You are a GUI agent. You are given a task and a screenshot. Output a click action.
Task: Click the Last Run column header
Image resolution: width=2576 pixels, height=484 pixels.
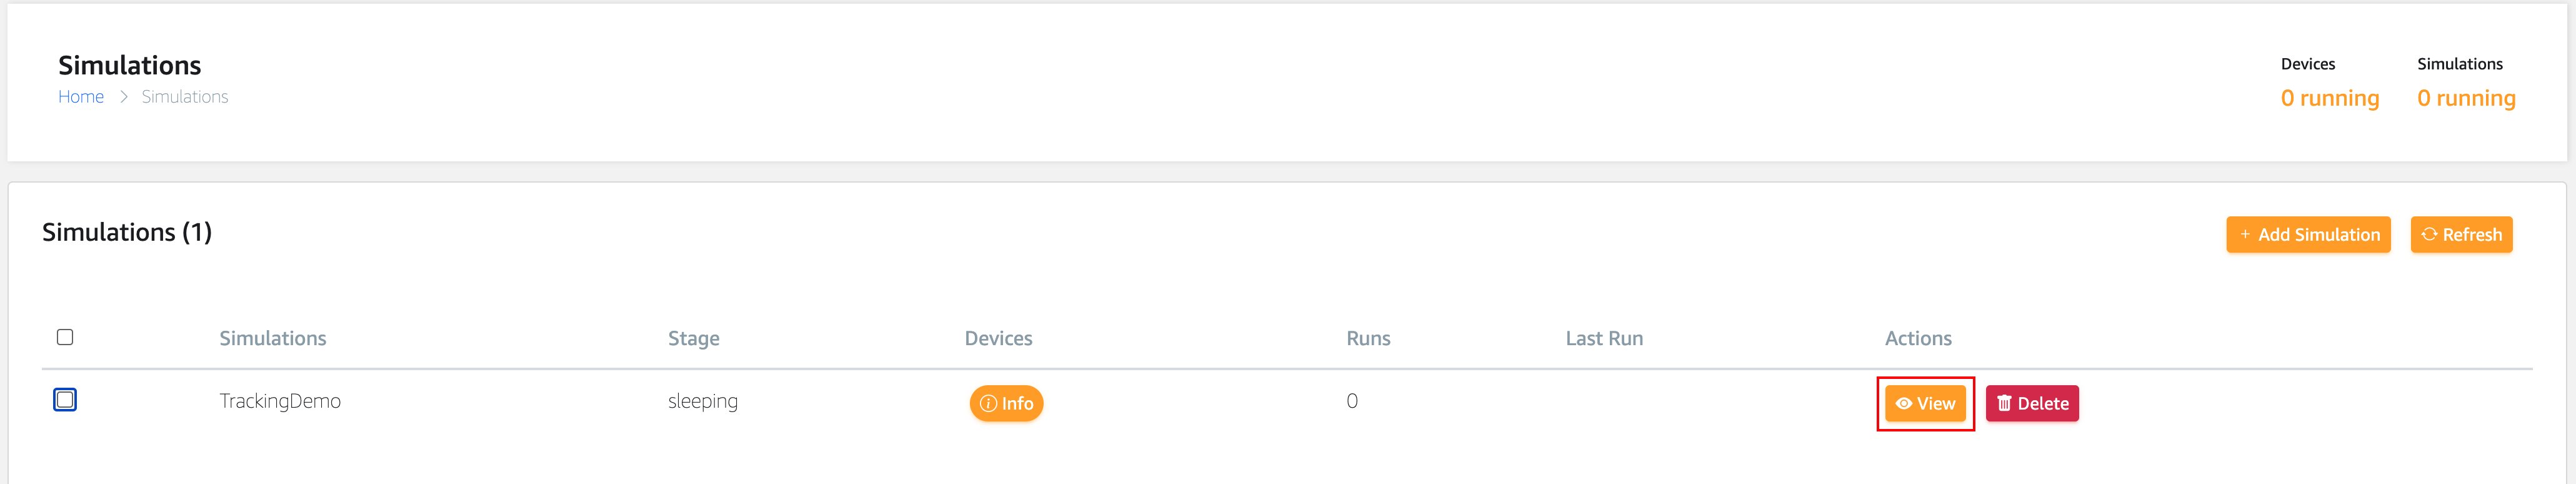tap(1604, 339)
